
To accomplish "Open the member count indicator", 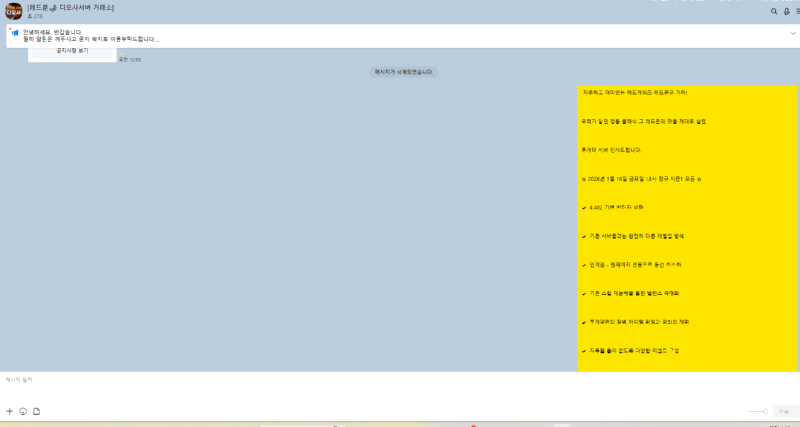I will click(35, 16).
